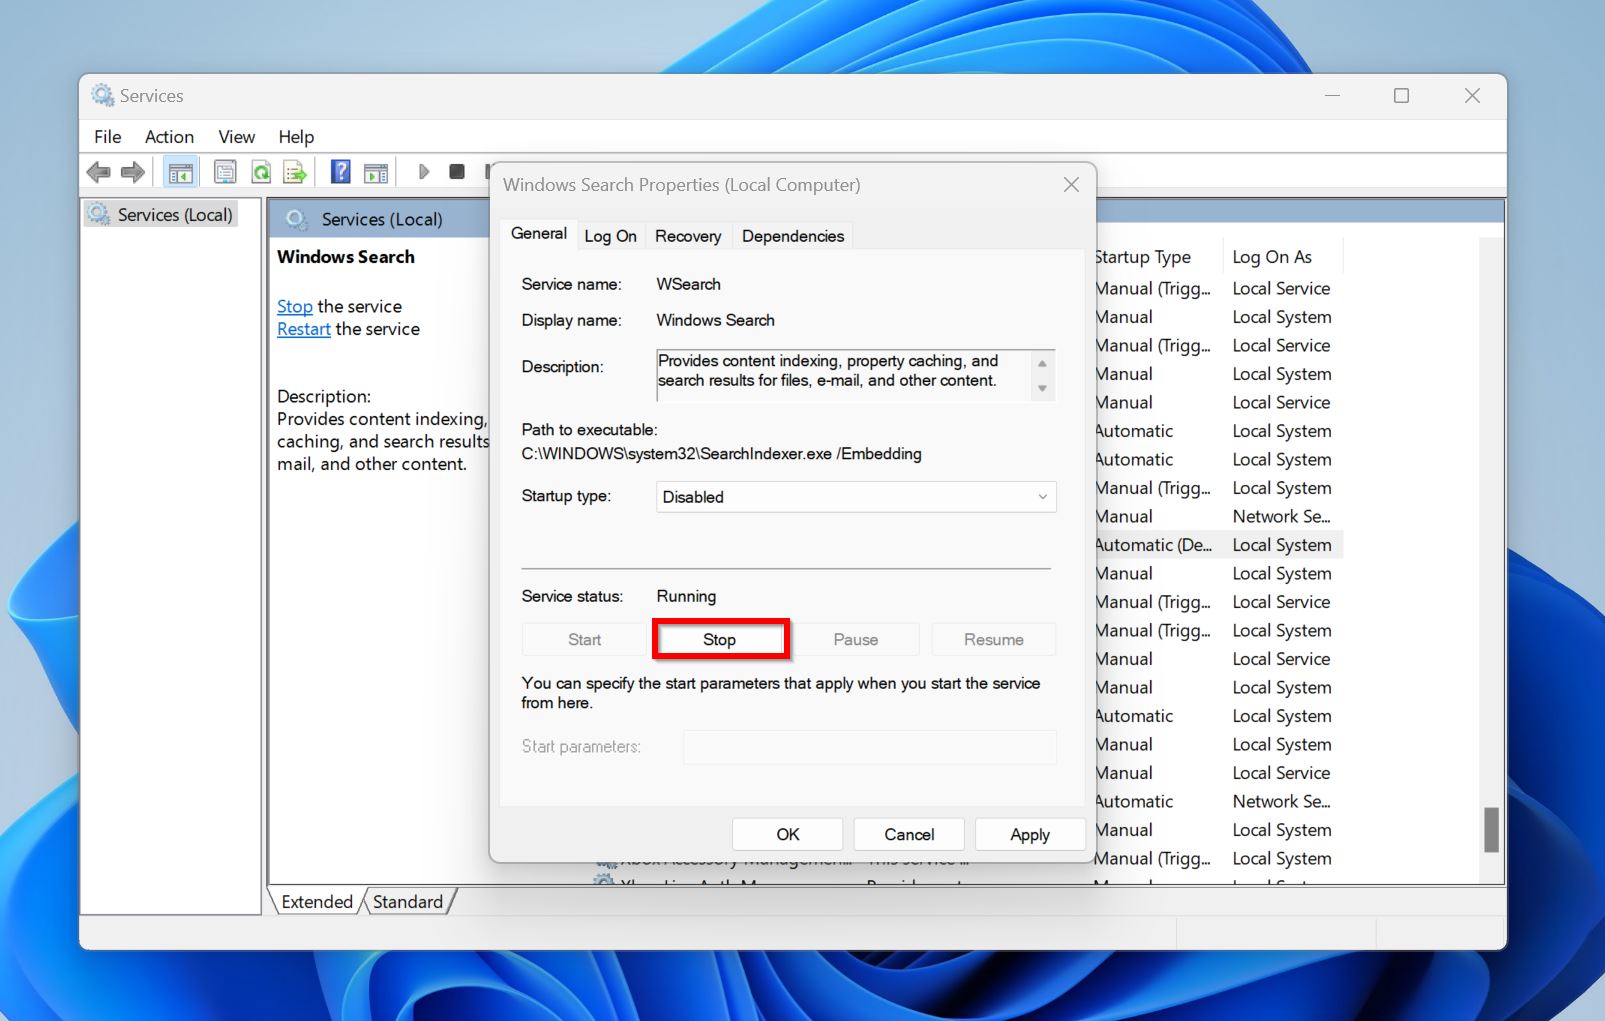Close the Services window
The width and height of the screenshot is (1605, 1021).
click(x=1472, y=96)
